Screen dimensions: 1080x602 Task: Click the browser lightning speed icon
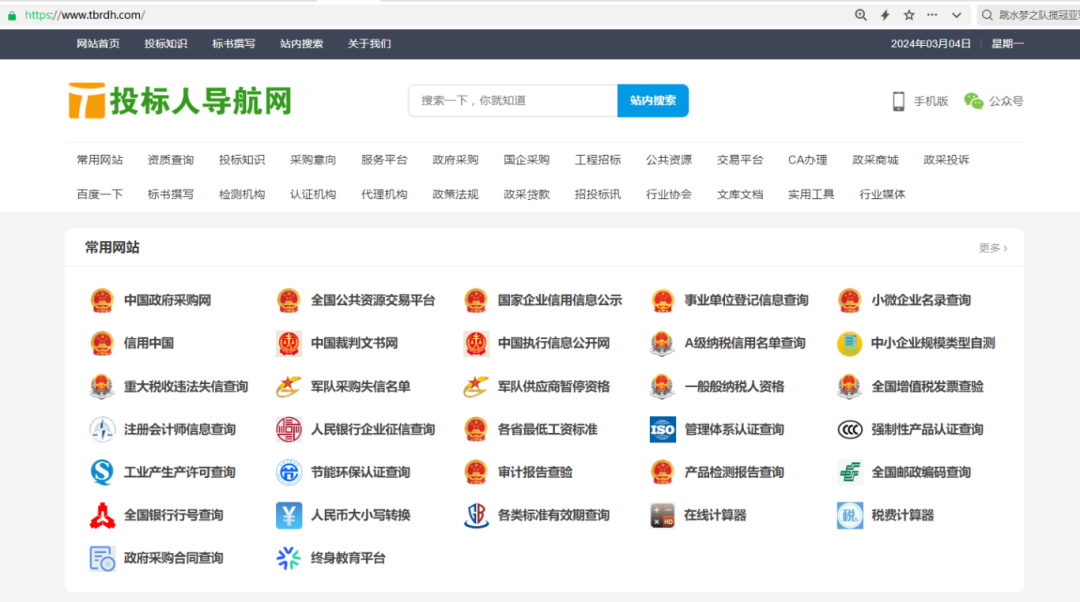pos(885,15)
